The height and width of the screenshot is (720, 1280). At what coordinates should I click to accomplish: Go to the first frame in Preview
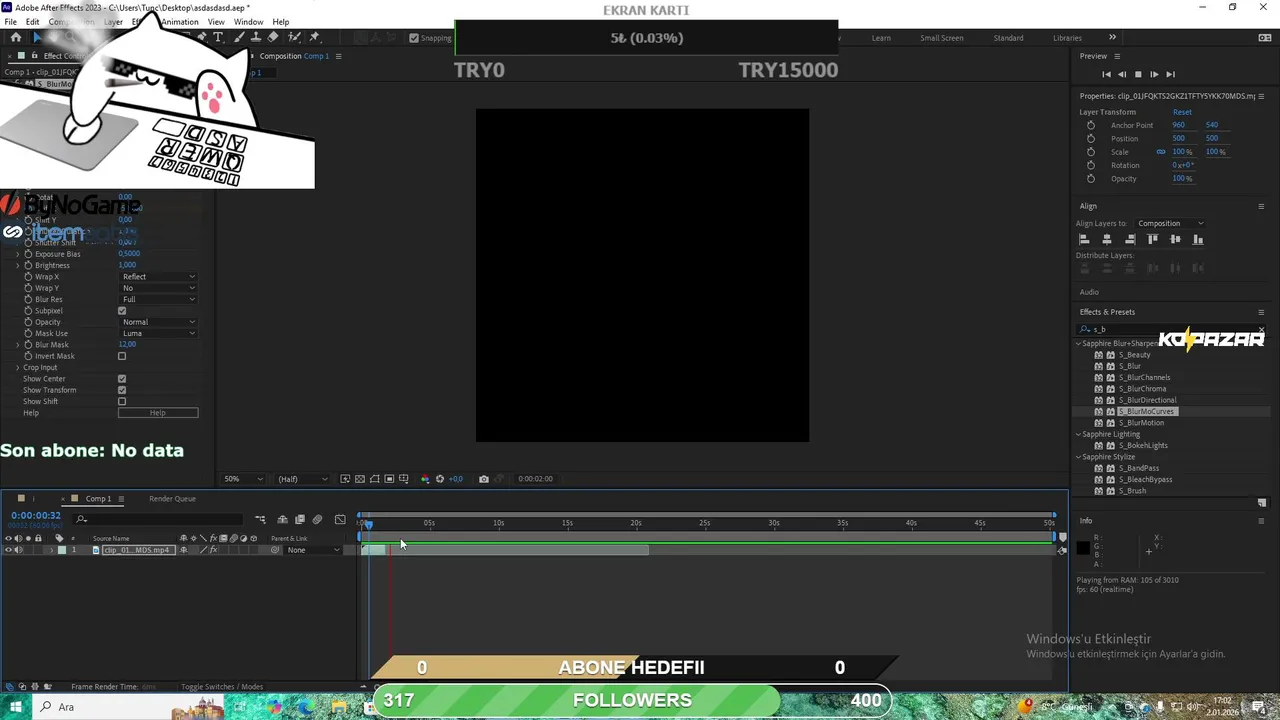tap(1106, 74)
